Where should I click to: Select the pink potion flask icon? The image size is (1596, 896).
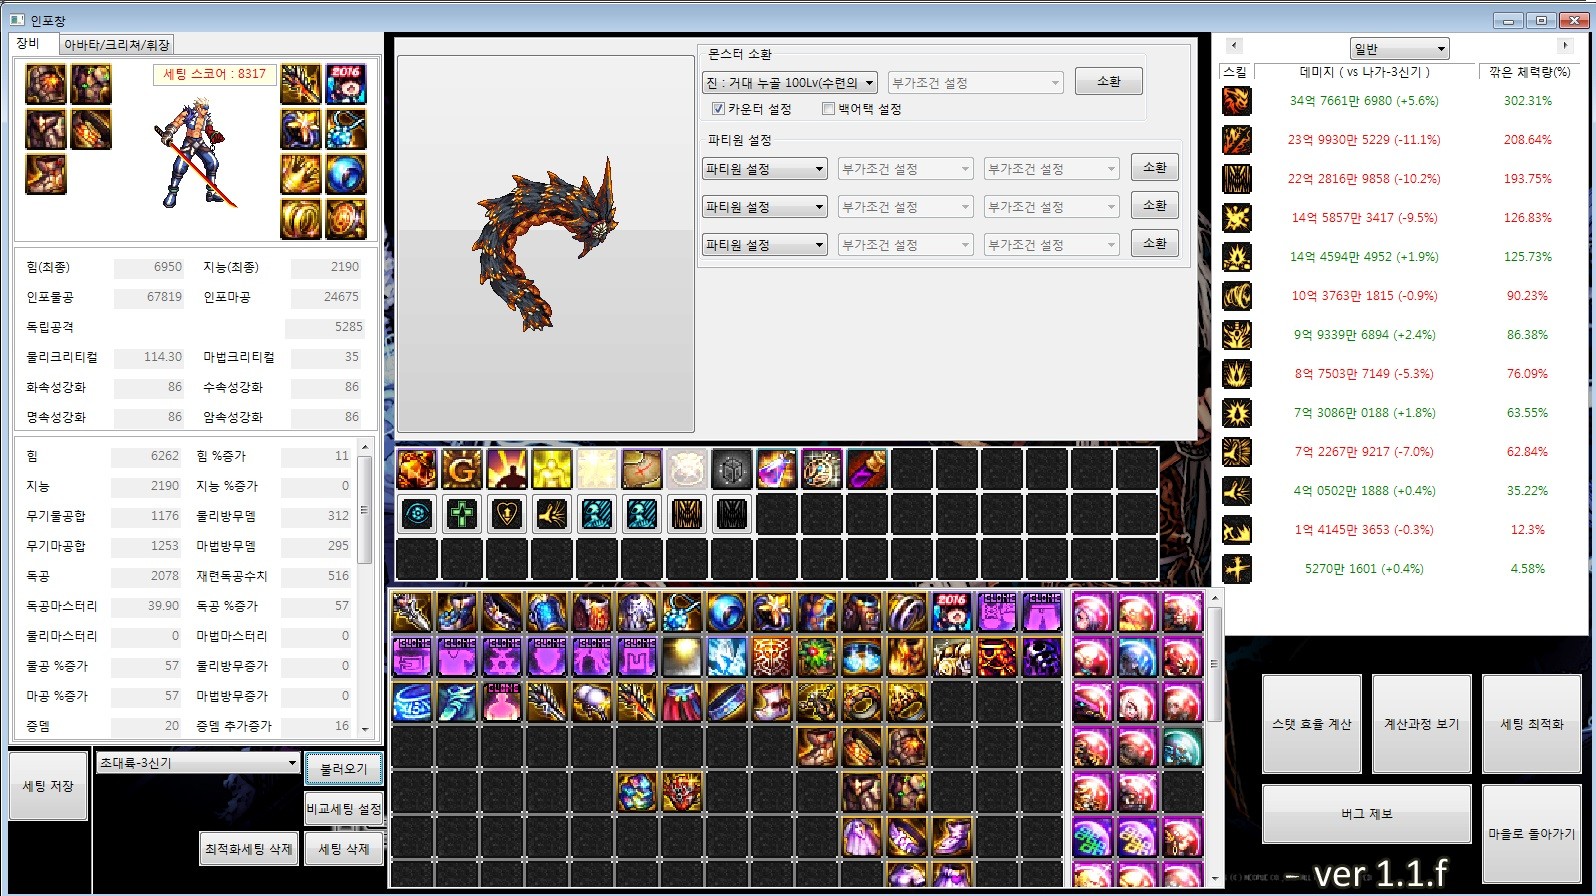(x=776, y=469)
